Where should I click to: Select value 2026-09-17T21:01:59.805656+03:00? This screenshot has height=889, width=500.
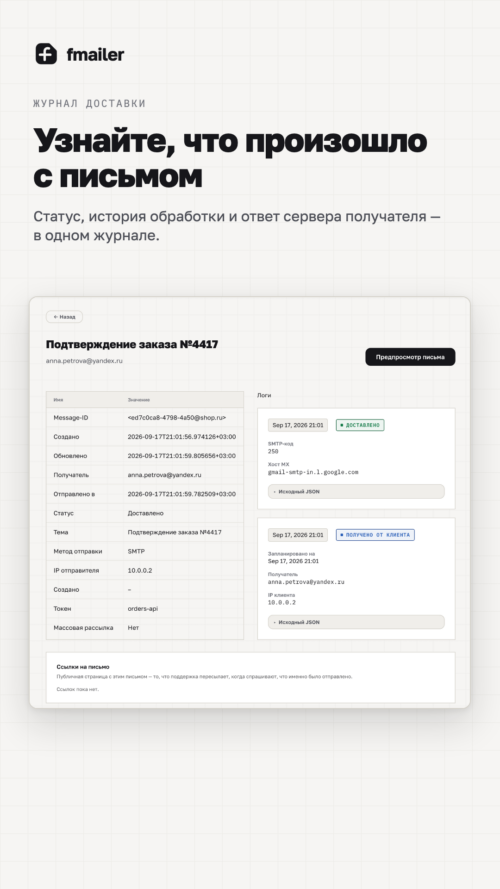pyautogui.click(x=182, y=456)
